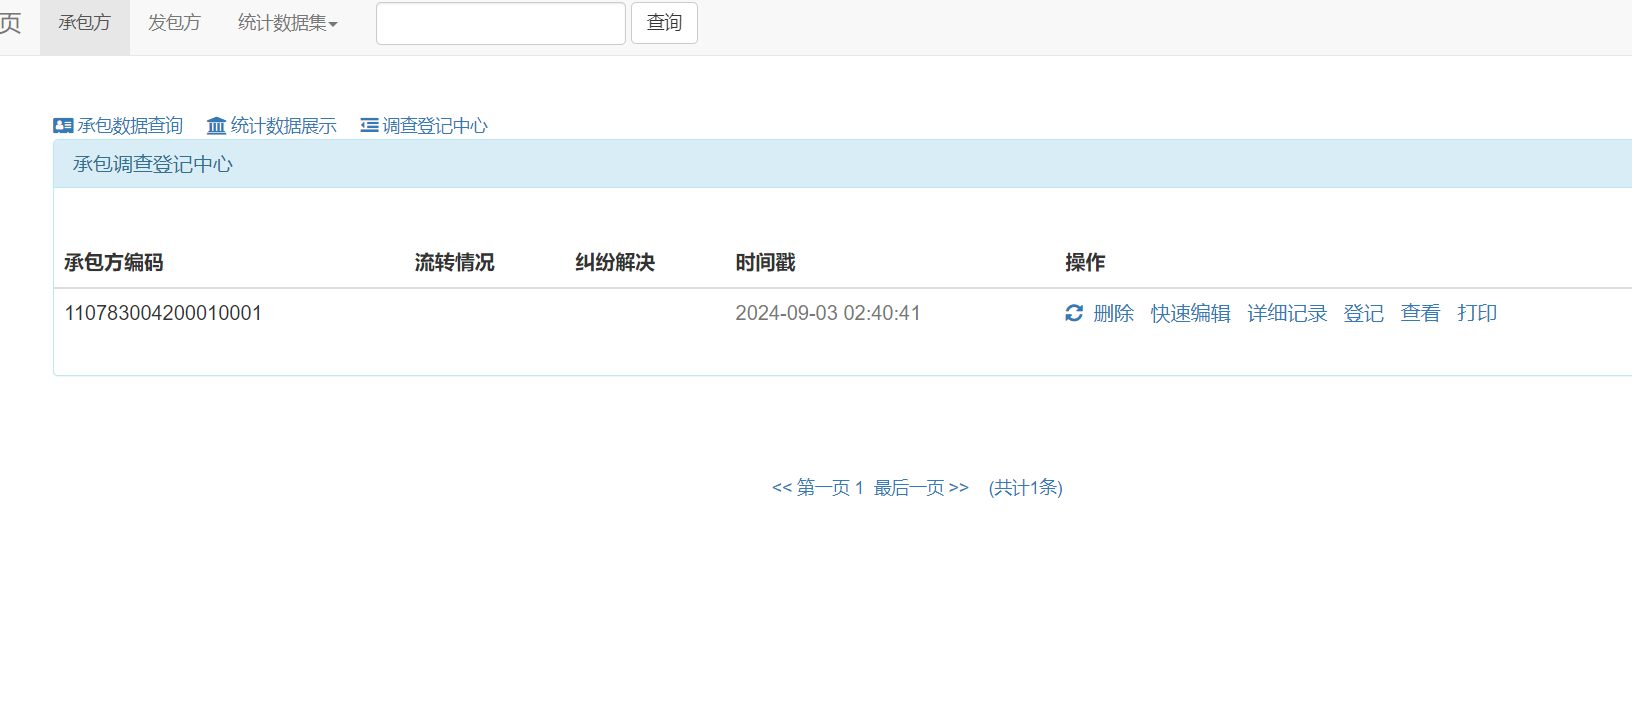The height and width of the screenshot is (709, 1632).
Task: Open the 承包数据查询 link
Action: (x=130, y=126)
